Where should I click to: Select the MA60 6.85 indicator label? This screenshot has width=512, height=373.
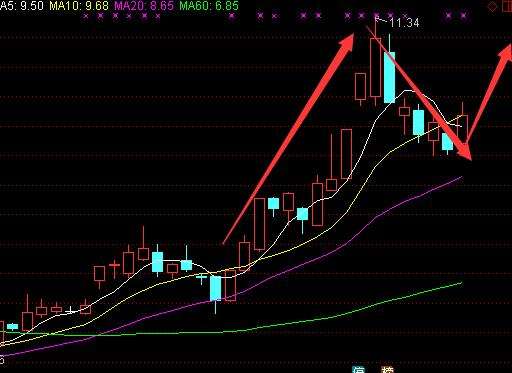click(209, 6)
